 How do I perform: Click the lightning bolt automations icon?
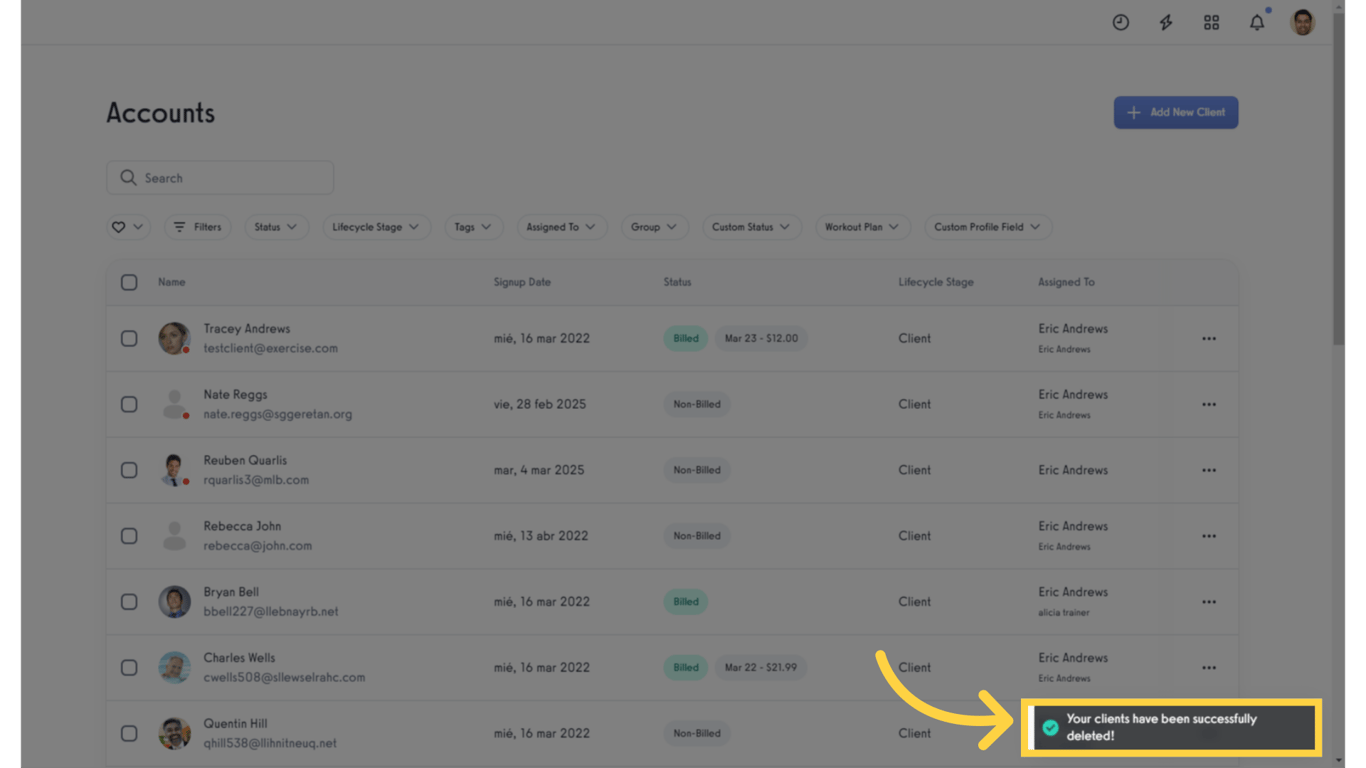tap(1166, 22)
